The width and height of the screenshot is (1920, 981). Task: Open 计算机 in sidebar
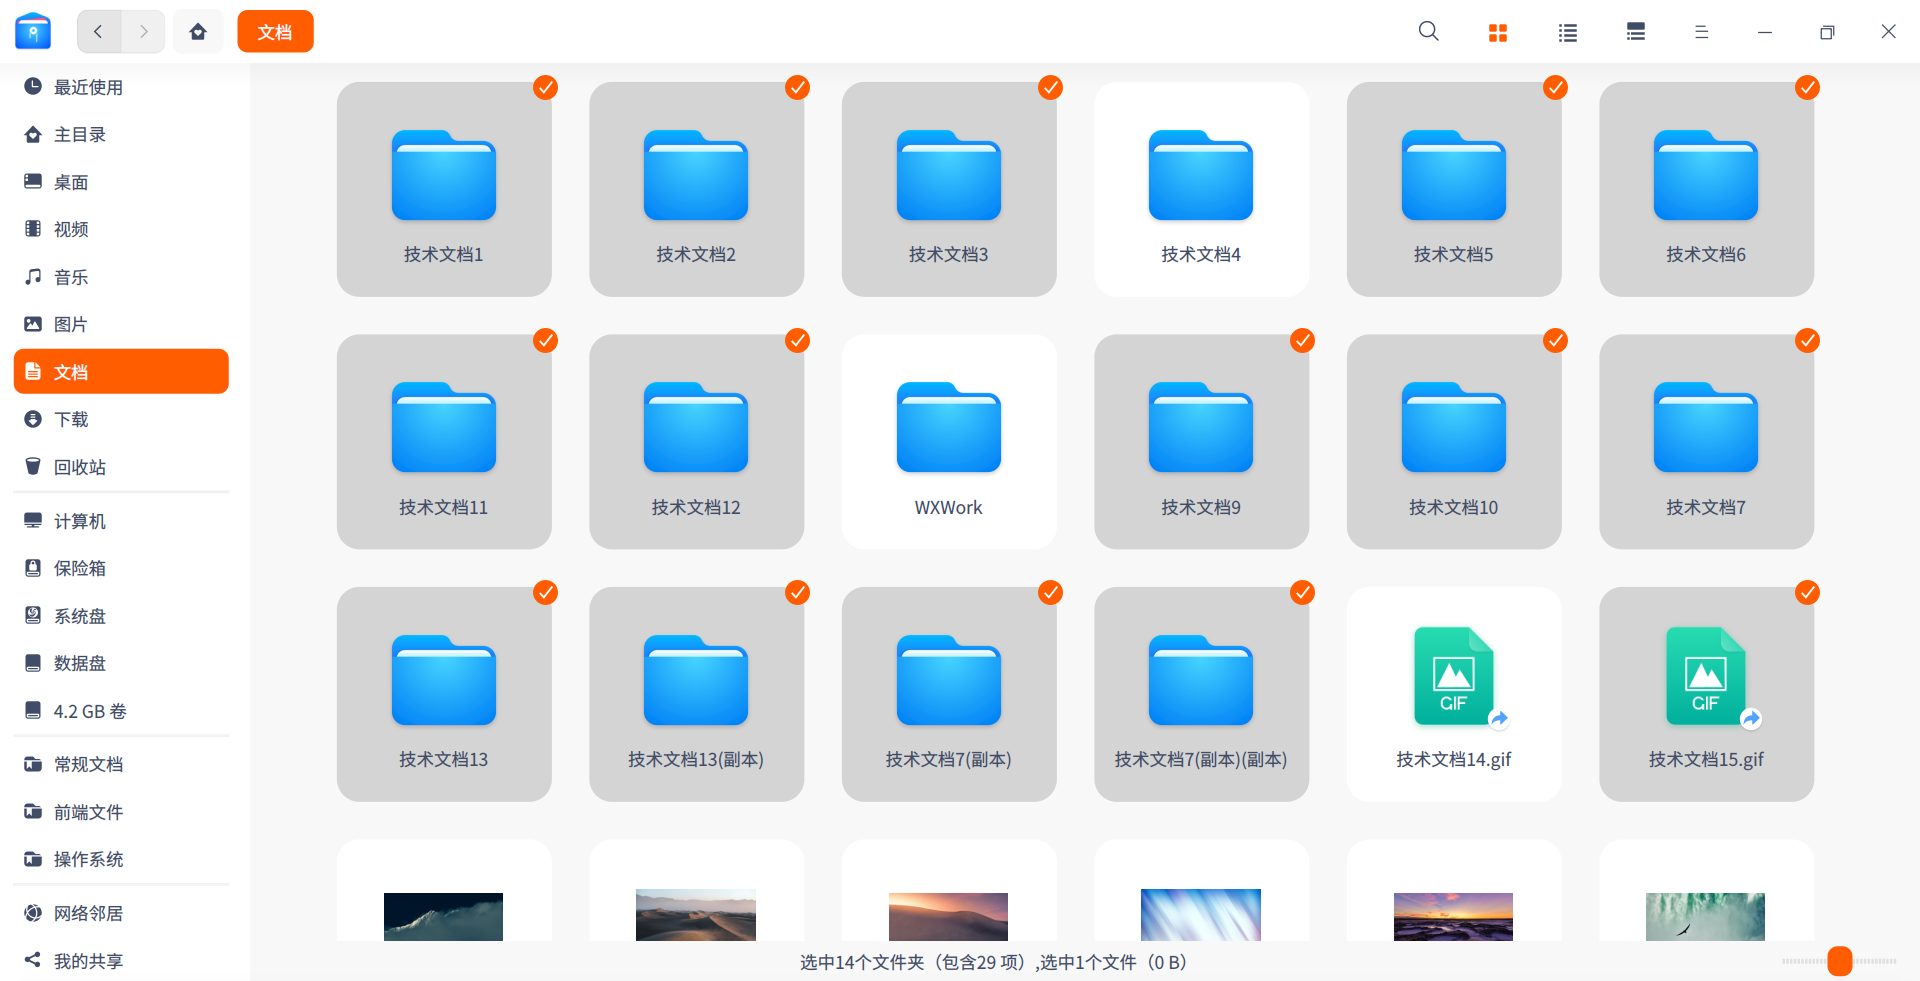coord(121,521)
